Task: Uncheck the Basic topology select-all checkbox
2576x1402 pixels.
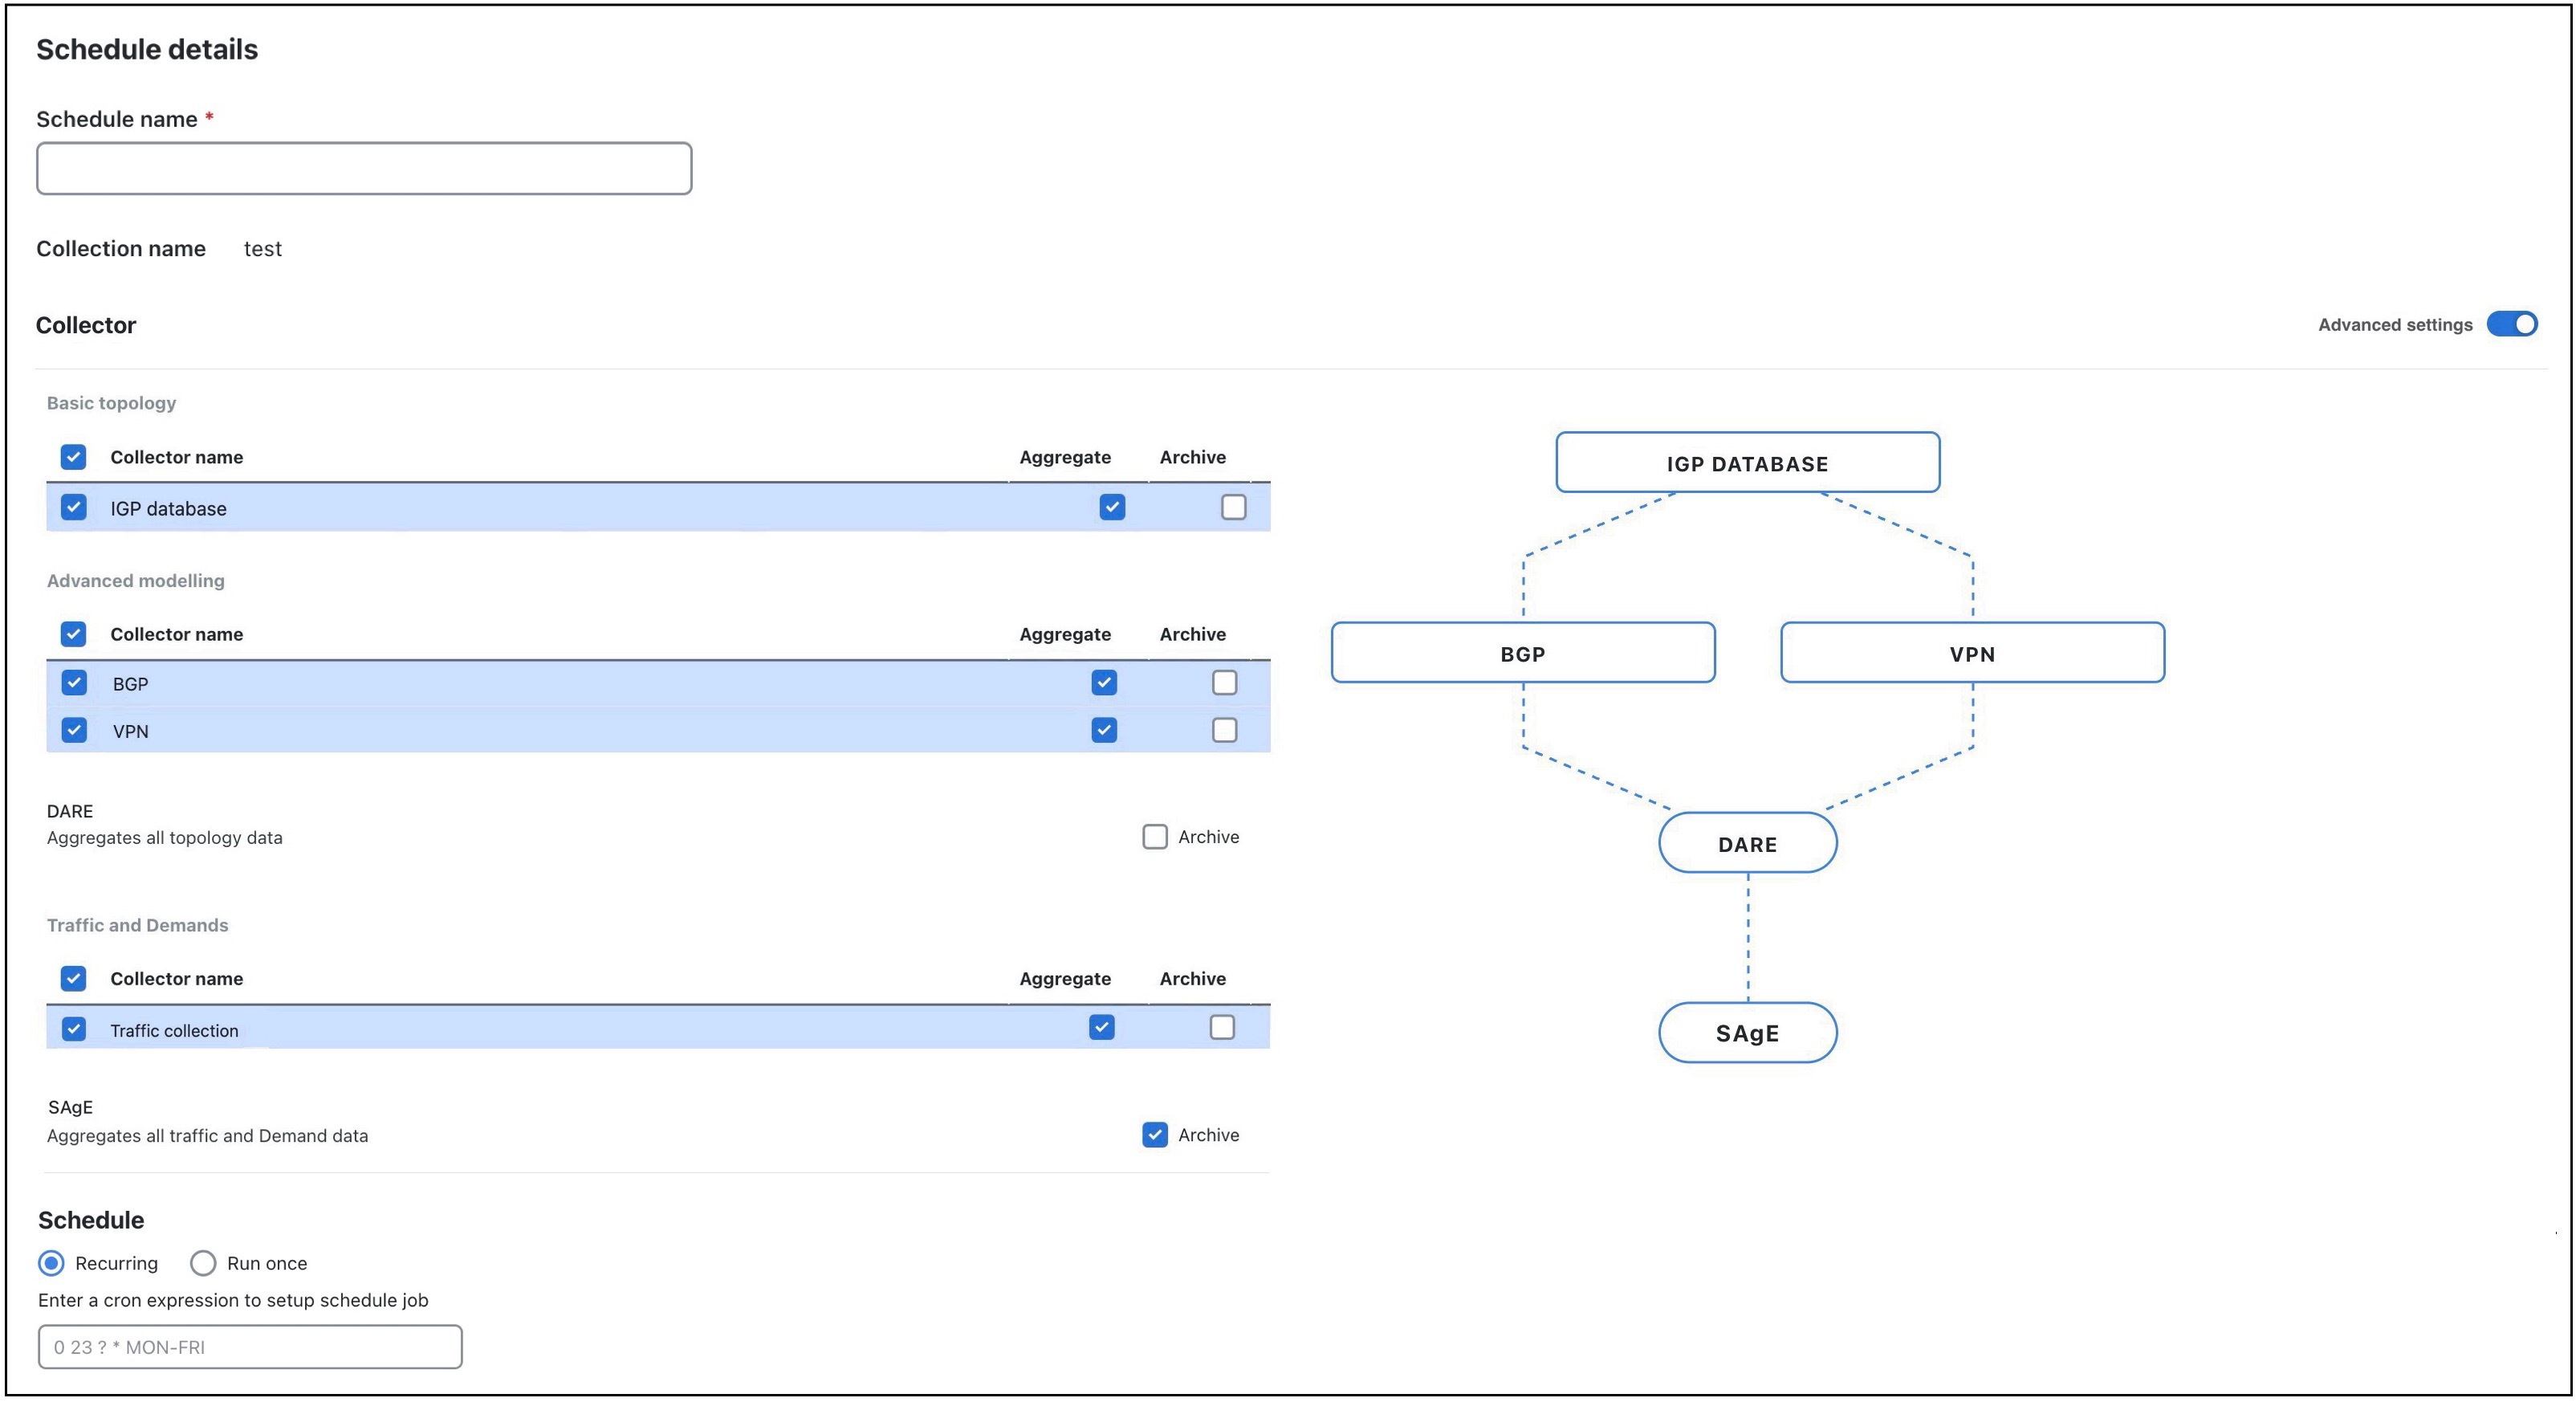Action: 73,457
